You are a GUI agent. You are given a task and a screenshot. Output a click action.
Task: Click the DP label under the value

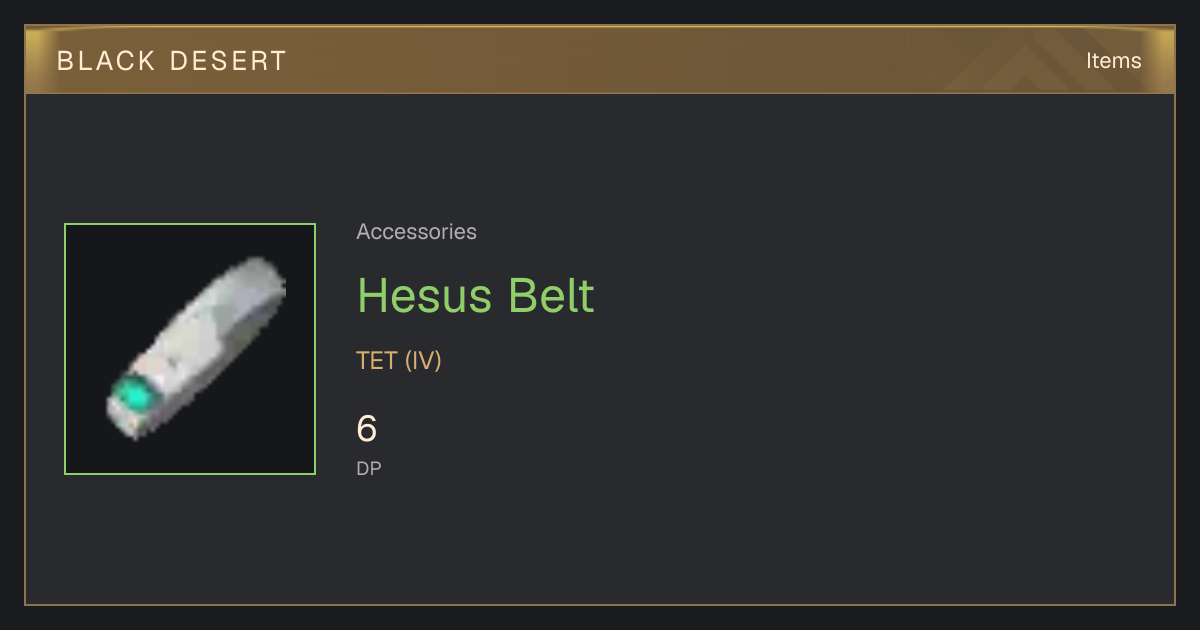pos(369,468)
